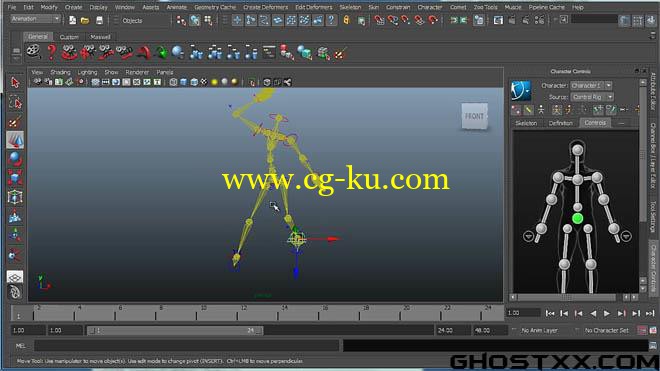Click the Character Controls horizontal scrollbar
660x371 pixels.
point(567,297)
